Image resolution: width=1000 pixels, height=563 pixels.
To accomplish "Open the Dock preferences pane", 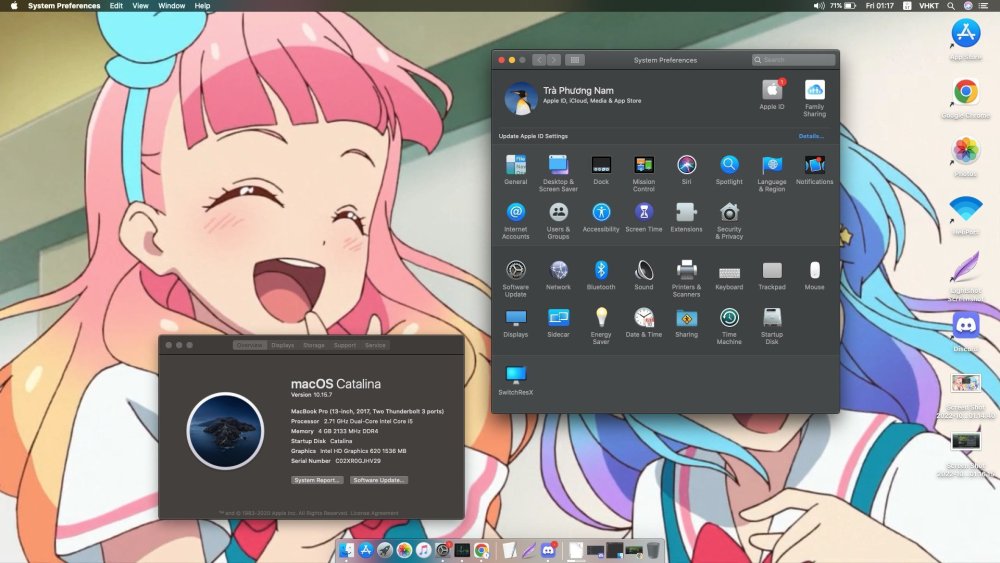I will (x=601, y=170).
